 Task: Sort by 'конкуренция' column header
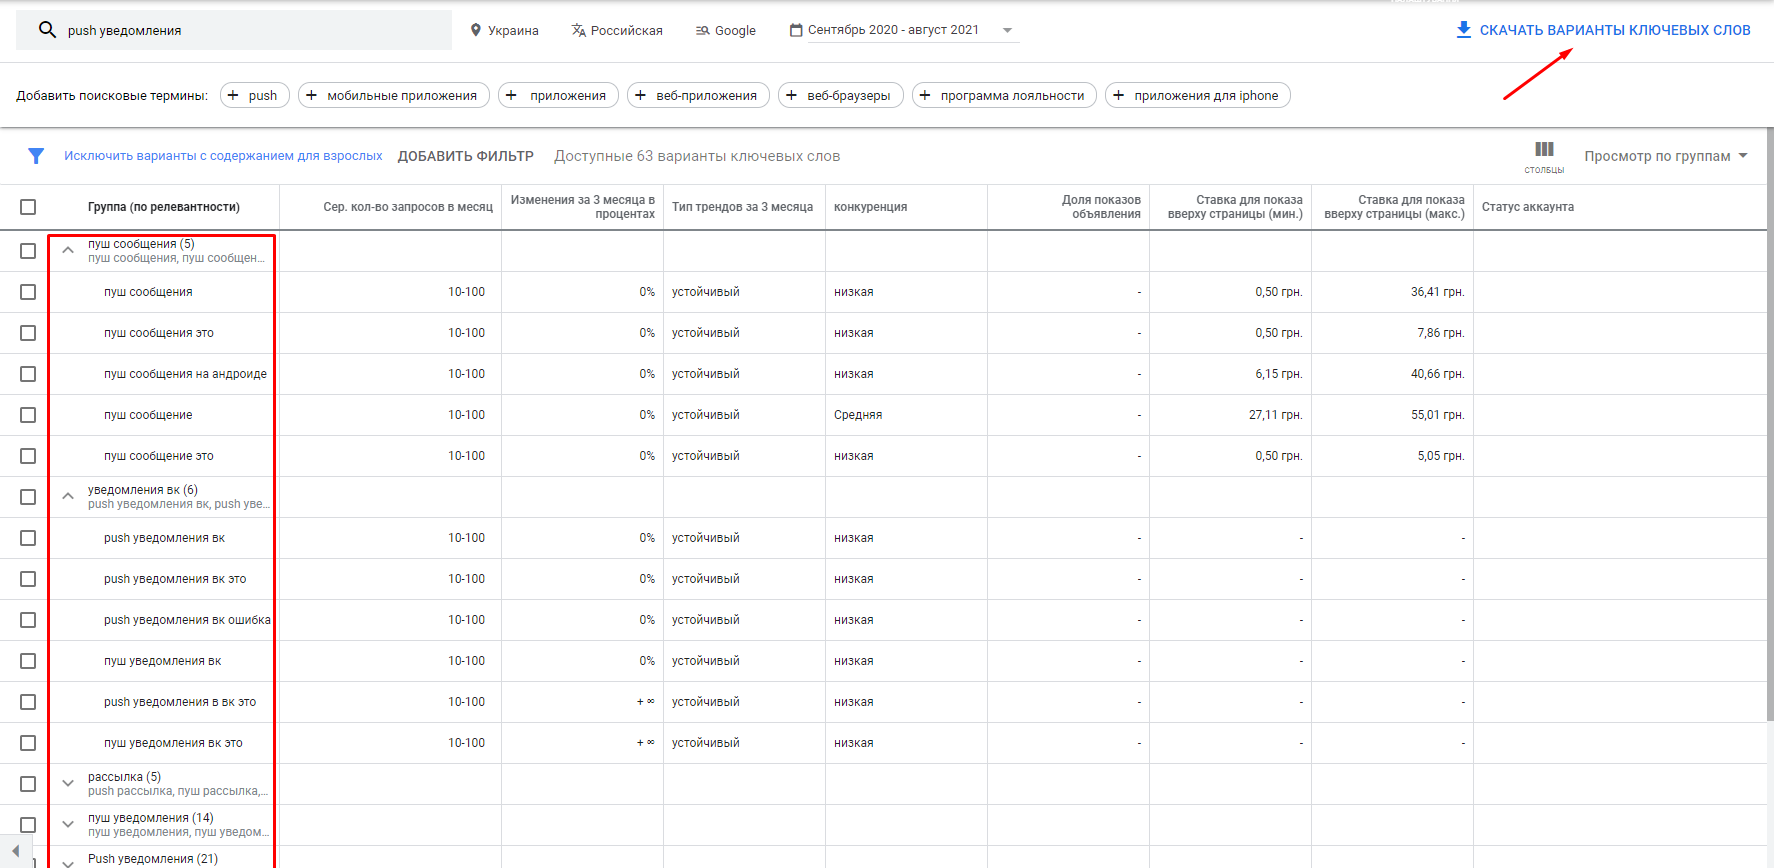point(870,207)
